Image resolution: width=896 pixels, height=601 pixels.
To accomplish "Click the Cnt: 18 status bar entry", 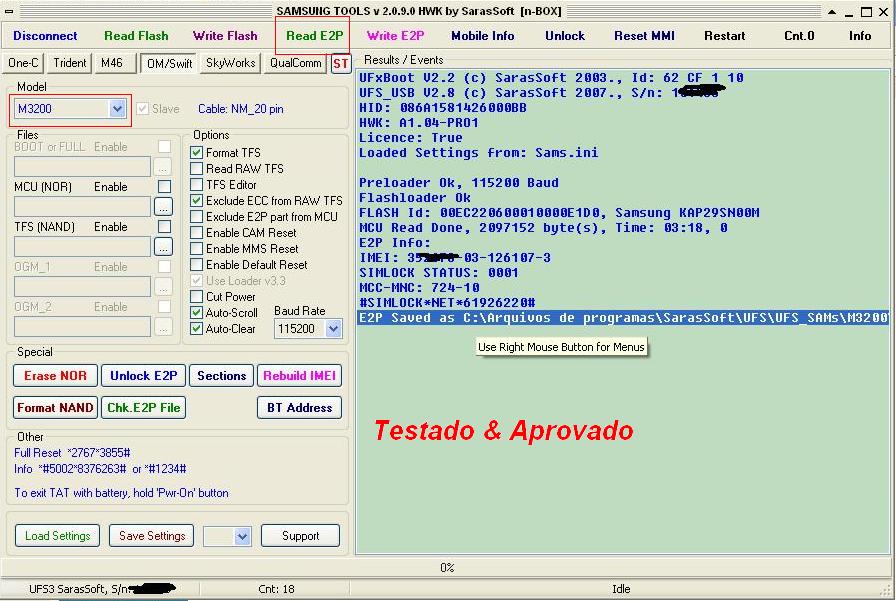I will [277, 588].
